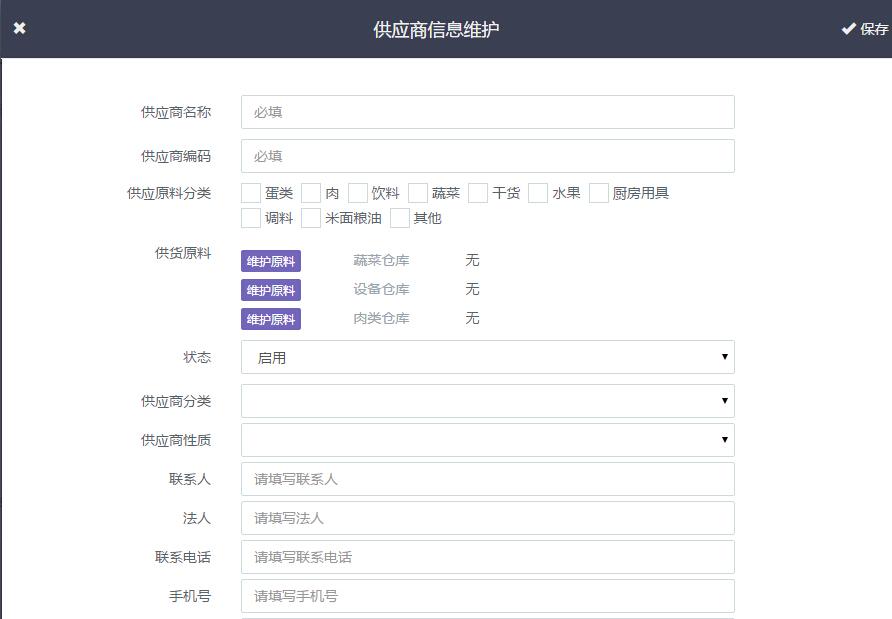This screenshot has height=619, width=892.
Task: Click 维护原料 button for 蔬菜仓库
Action: coord(271,261)
